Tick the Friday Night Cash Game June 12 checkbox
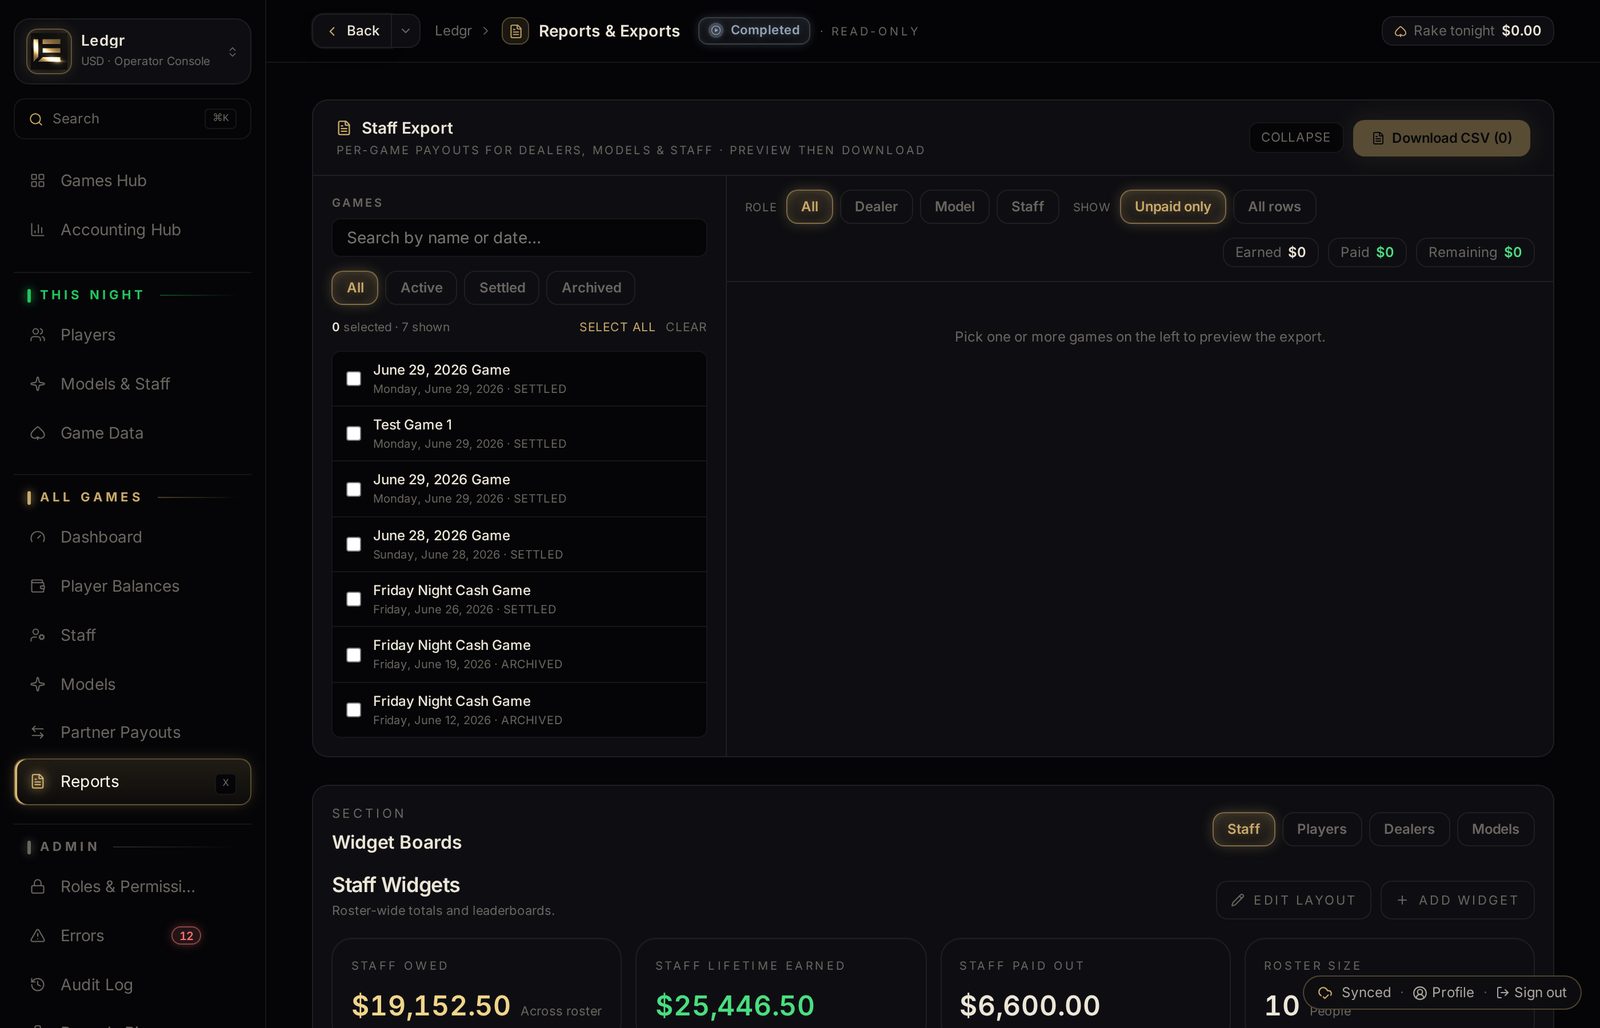This screenshot has height=1028, width=1600. point(353,710)
